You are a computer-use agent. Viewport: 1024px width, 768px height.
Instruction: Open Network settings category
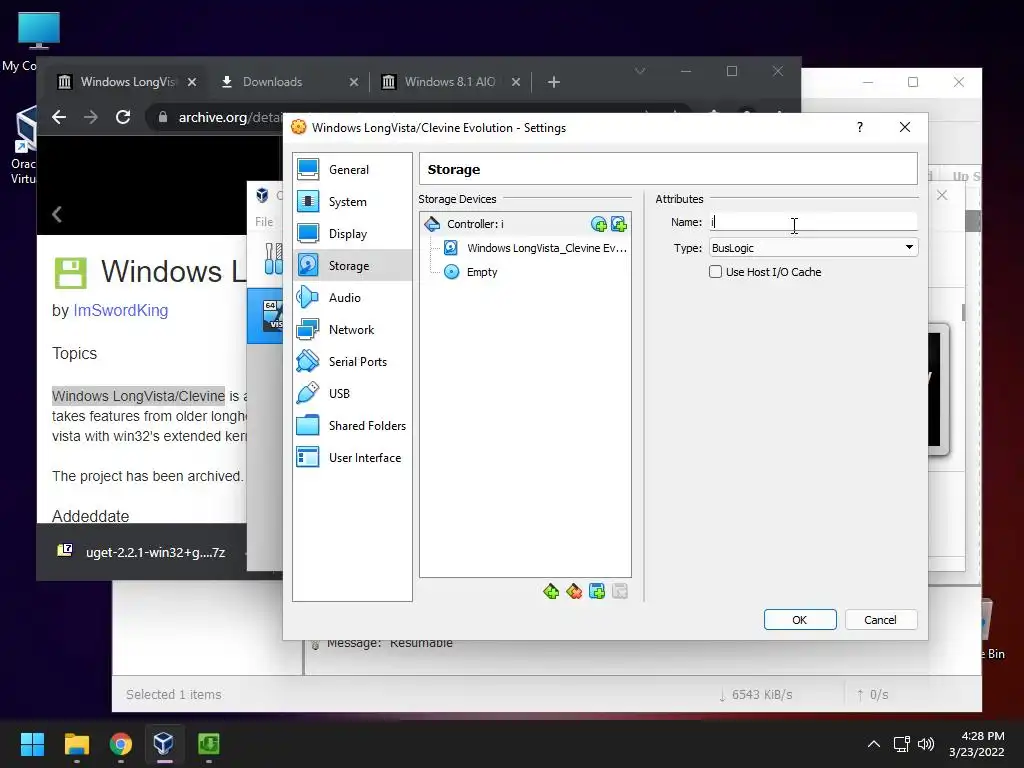[352, 330]
